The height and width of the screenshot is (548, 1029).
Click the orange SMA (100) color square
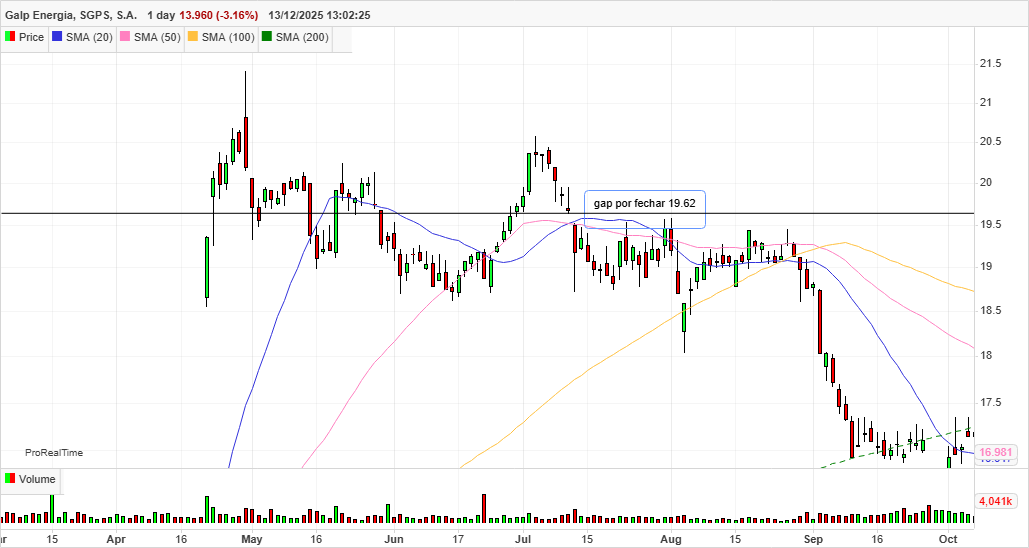[x=193, y=37]
